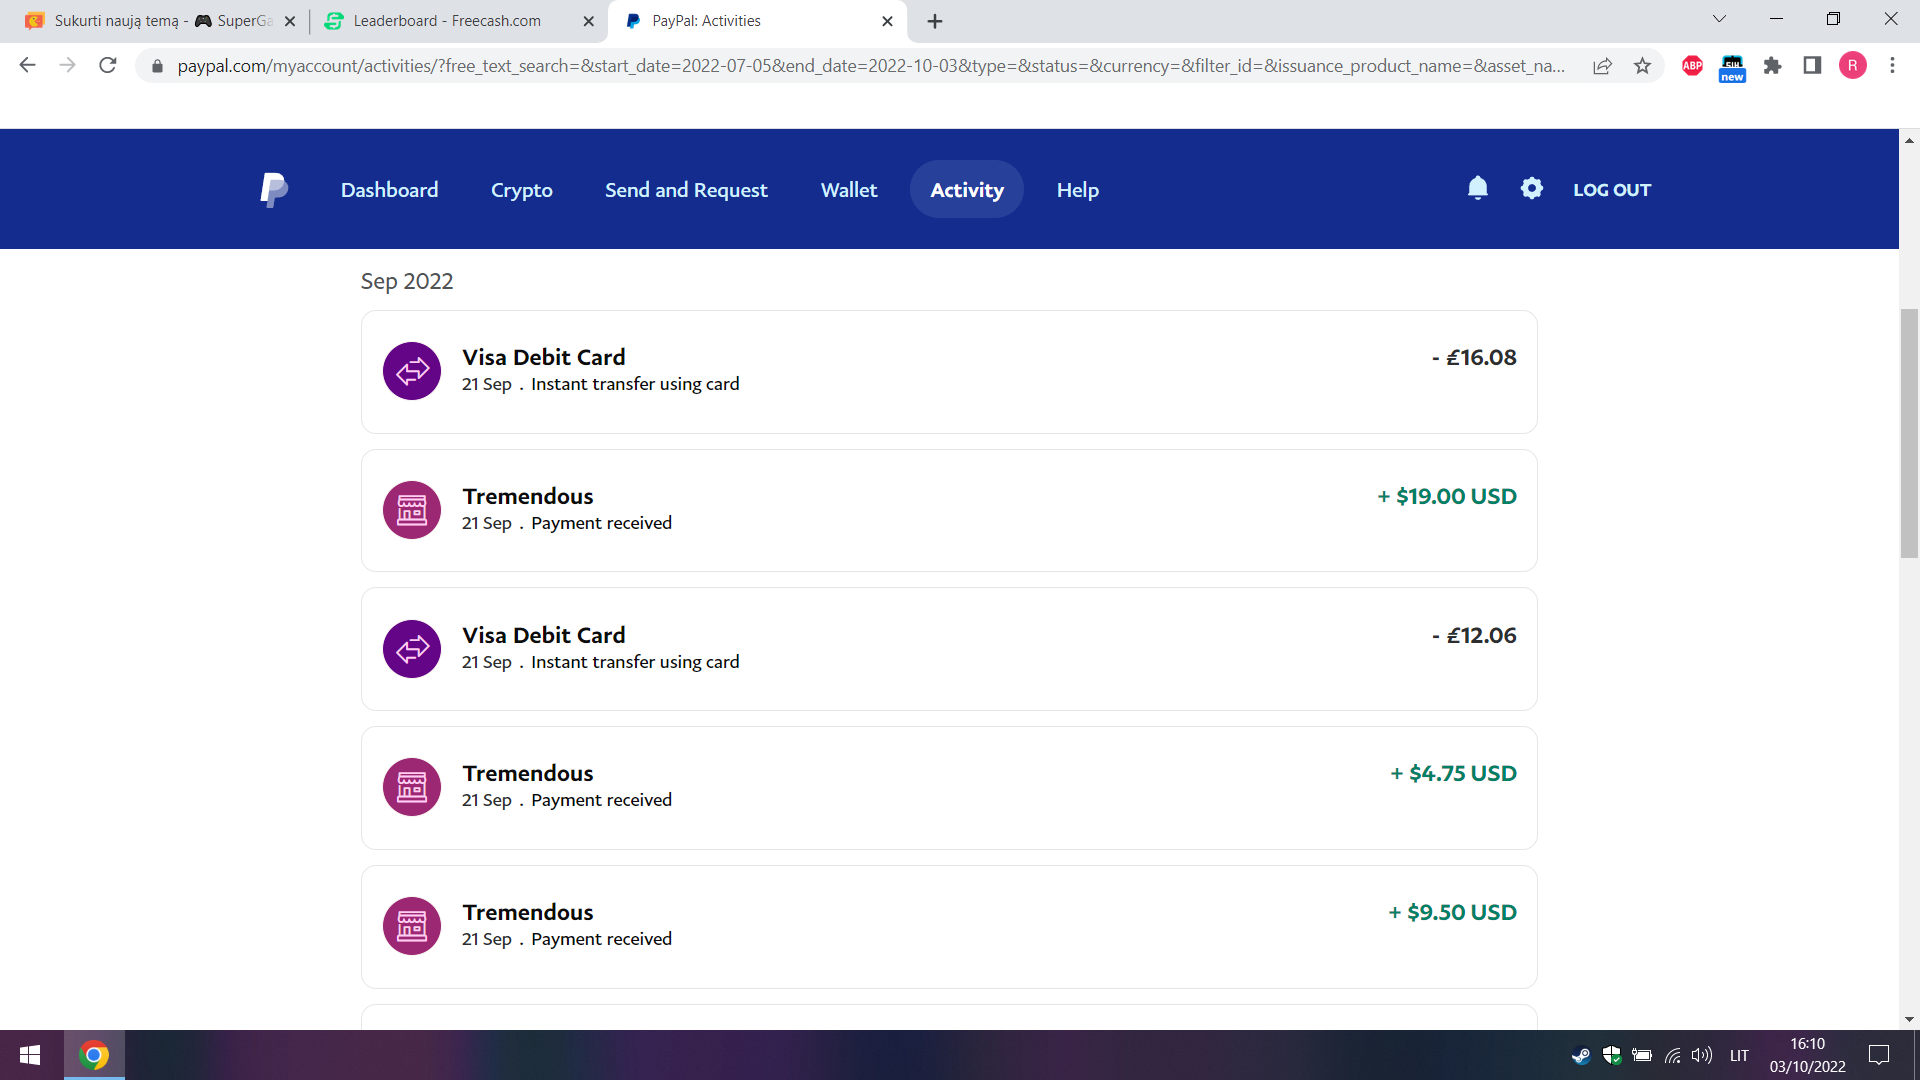The width and height of the screenshot is (1920, 1080).
Task: Open the Windows Start menu
Action: (x=30, y=1055)
